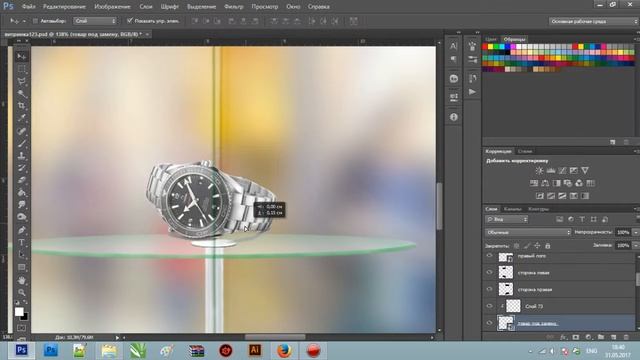Select the Path Selection tool
This screenshot has height=360, width=640.
[x=22, y=255]
